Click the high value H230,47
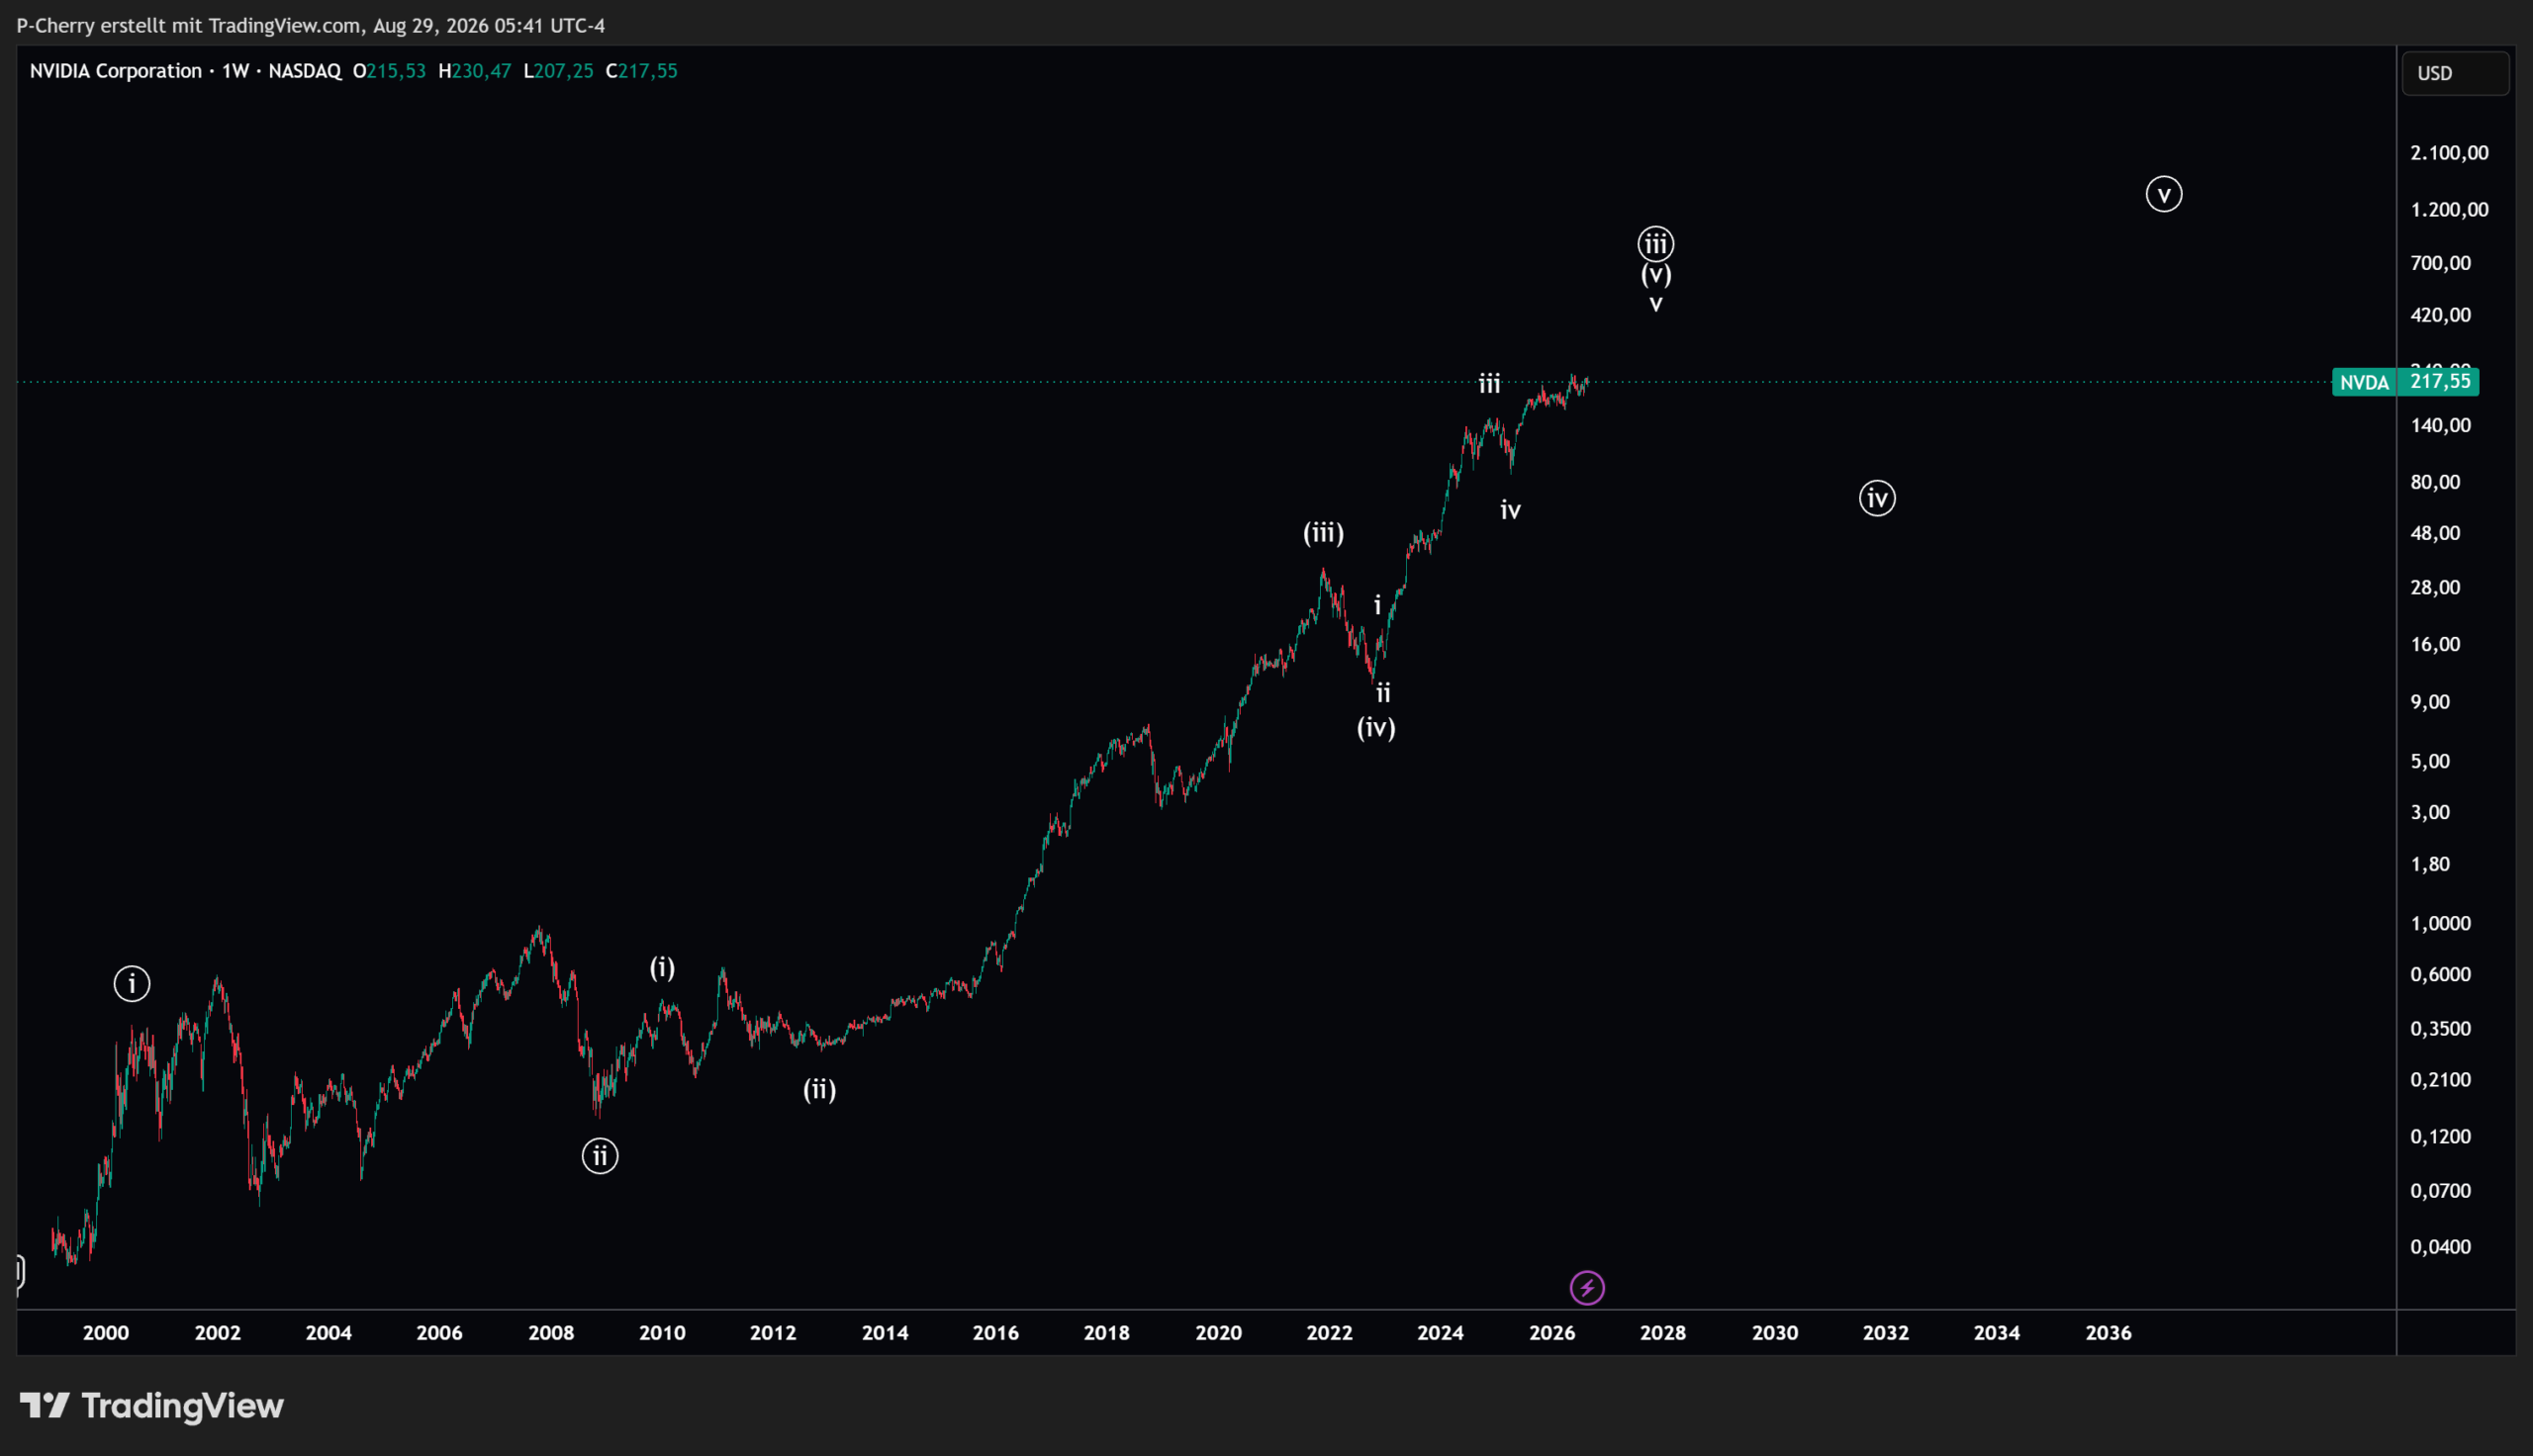The width and height of the screenshot is (2533, 1456). pos(475,71)
